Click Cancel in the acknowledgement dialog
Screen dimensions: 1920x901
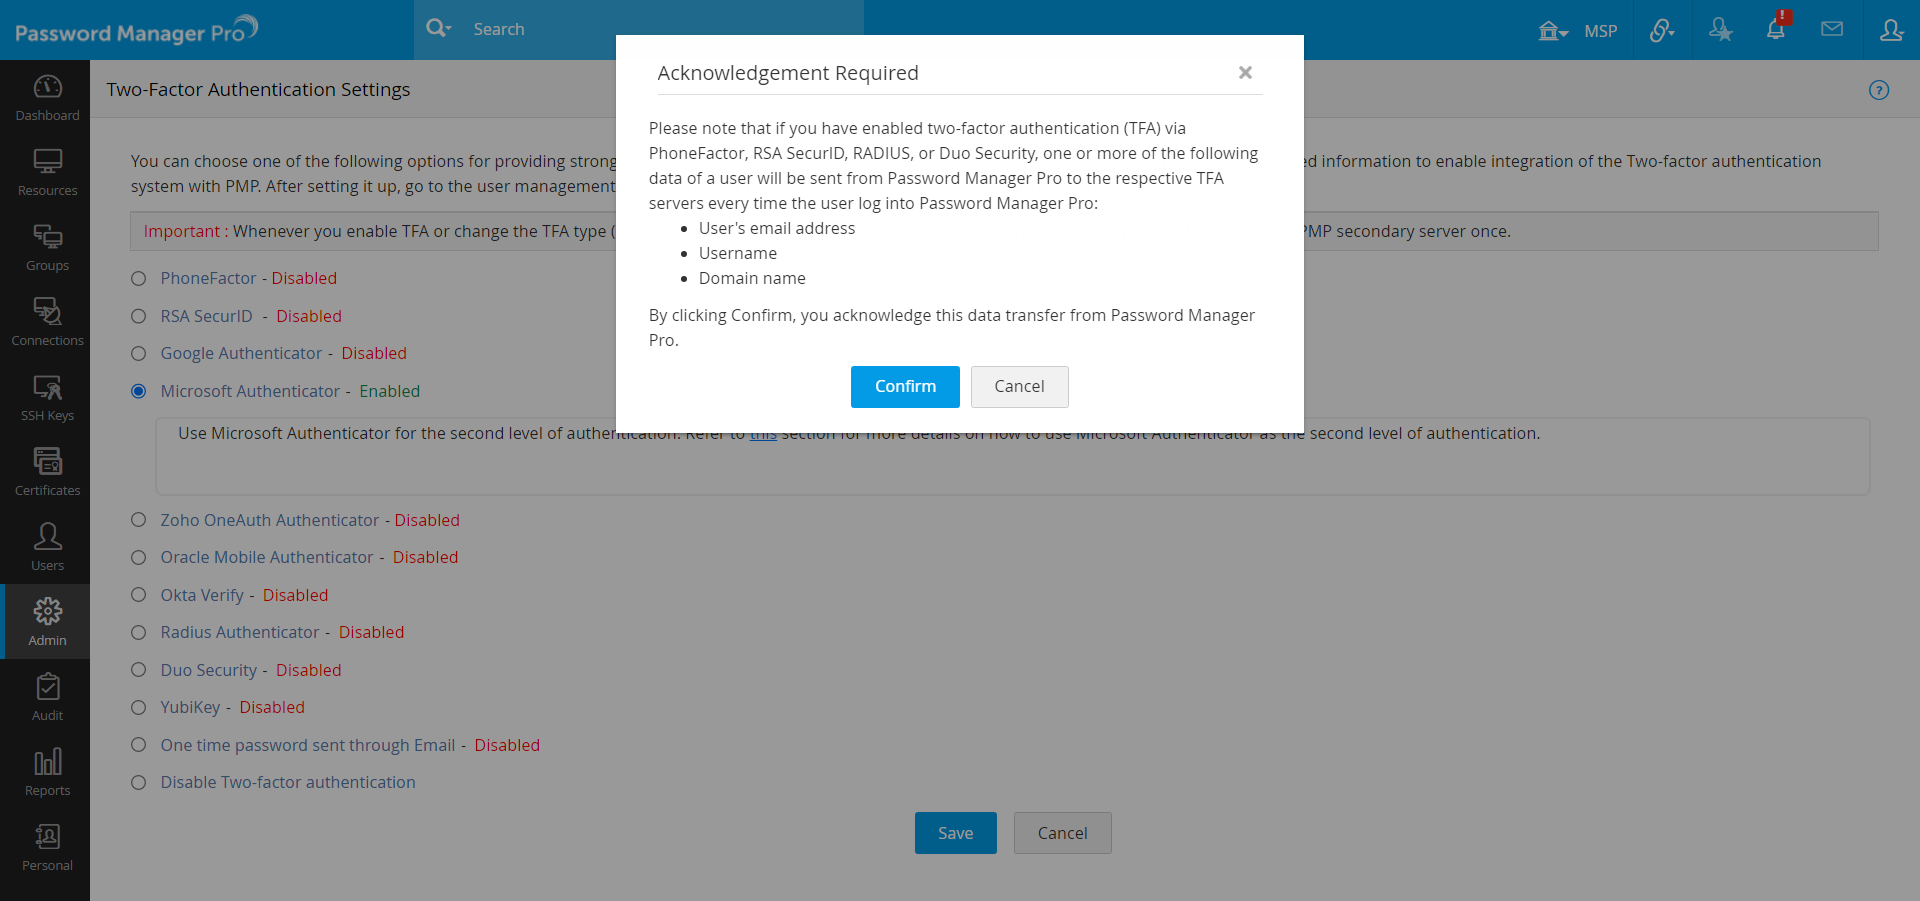pos(1019,387)
